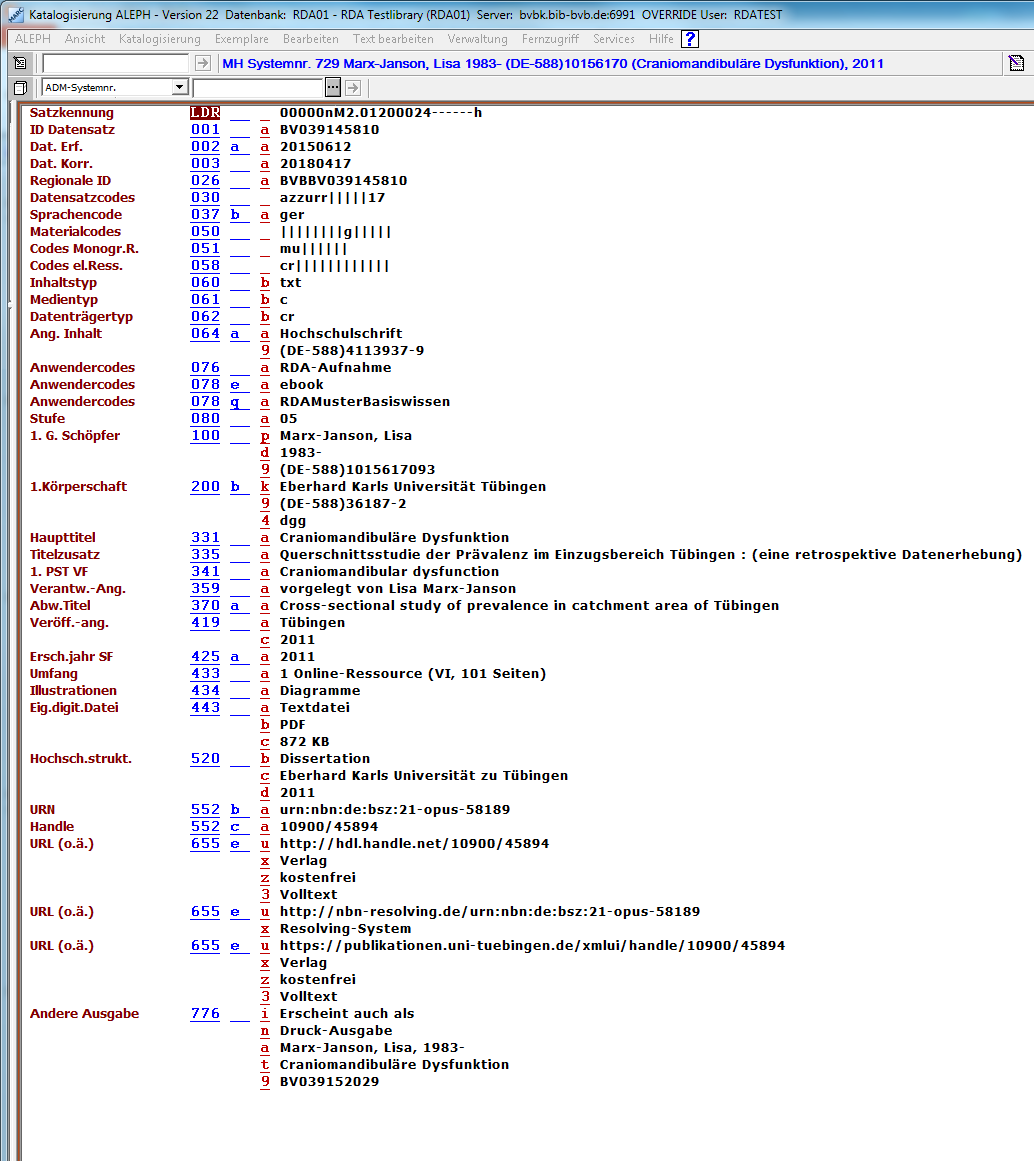Click the record icon left of top input
1034x1161 pixels.
(x=20, y=63)
